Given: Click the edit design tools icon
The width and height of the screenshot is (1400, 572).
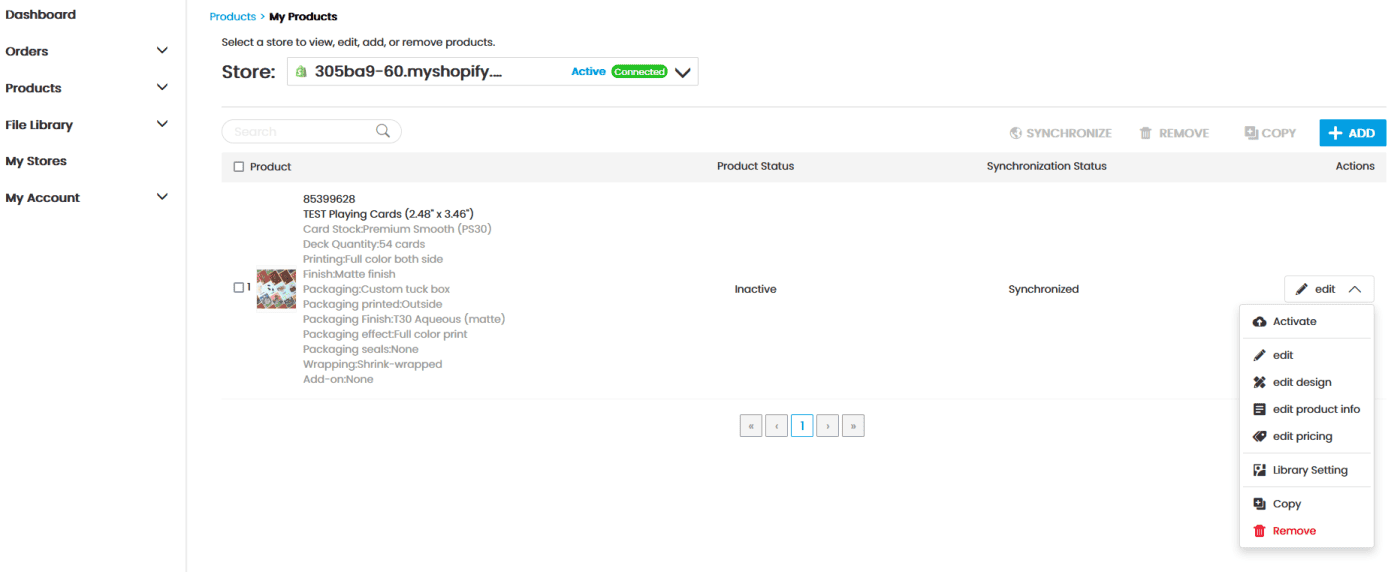Looking at the screenshot, I should (x=1260, y=383).
